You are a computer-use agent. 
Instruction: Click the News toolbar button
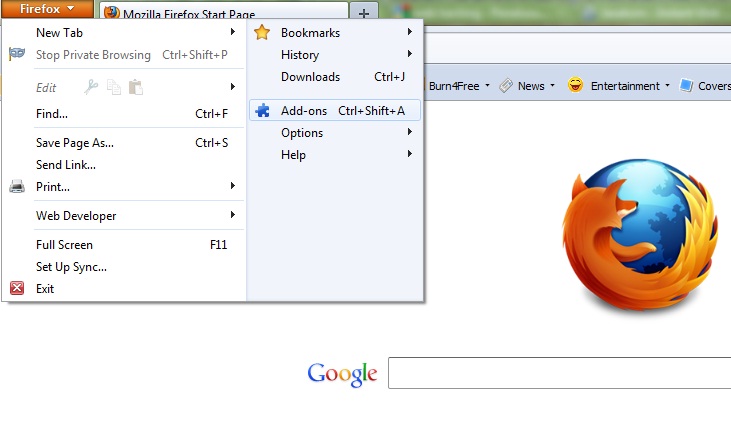527,86
